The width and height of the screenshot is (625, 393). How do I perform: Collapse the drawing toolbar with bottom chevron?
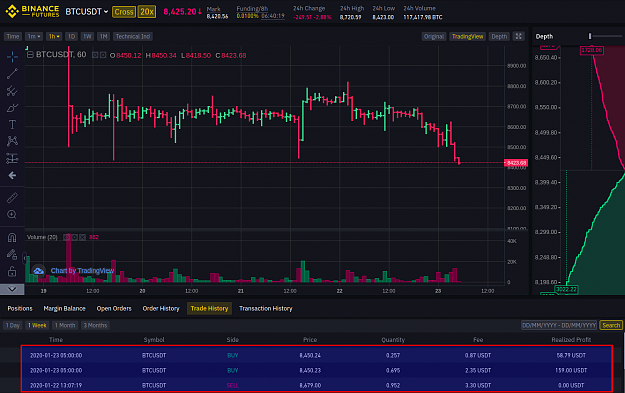12,289
